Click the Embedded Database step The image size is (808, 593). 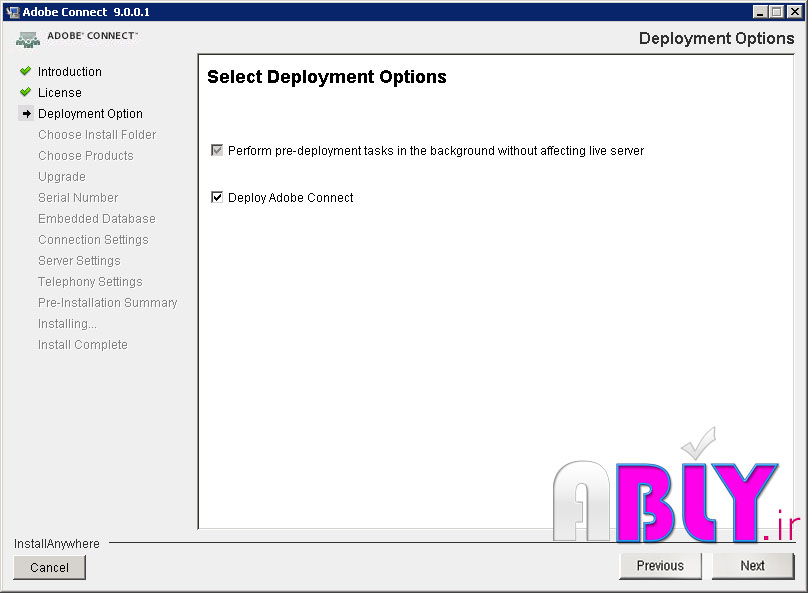click(x=96, y=218)
